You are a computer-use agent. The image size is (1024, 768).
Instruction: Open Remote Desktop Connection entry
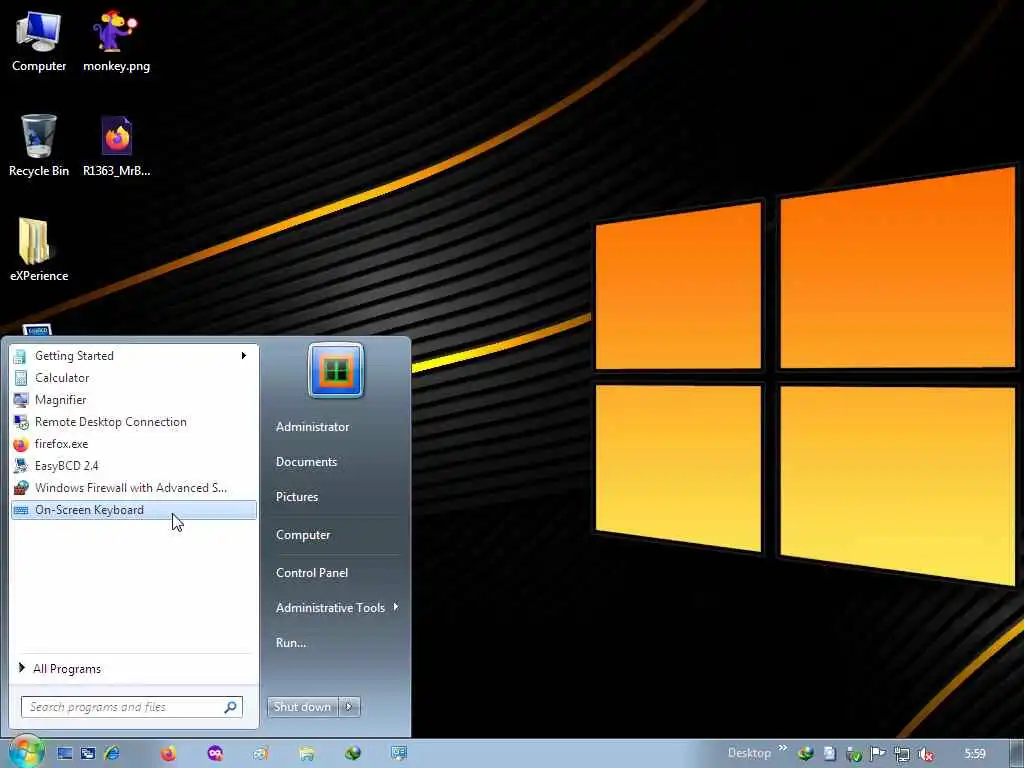[x=133, y=422]
